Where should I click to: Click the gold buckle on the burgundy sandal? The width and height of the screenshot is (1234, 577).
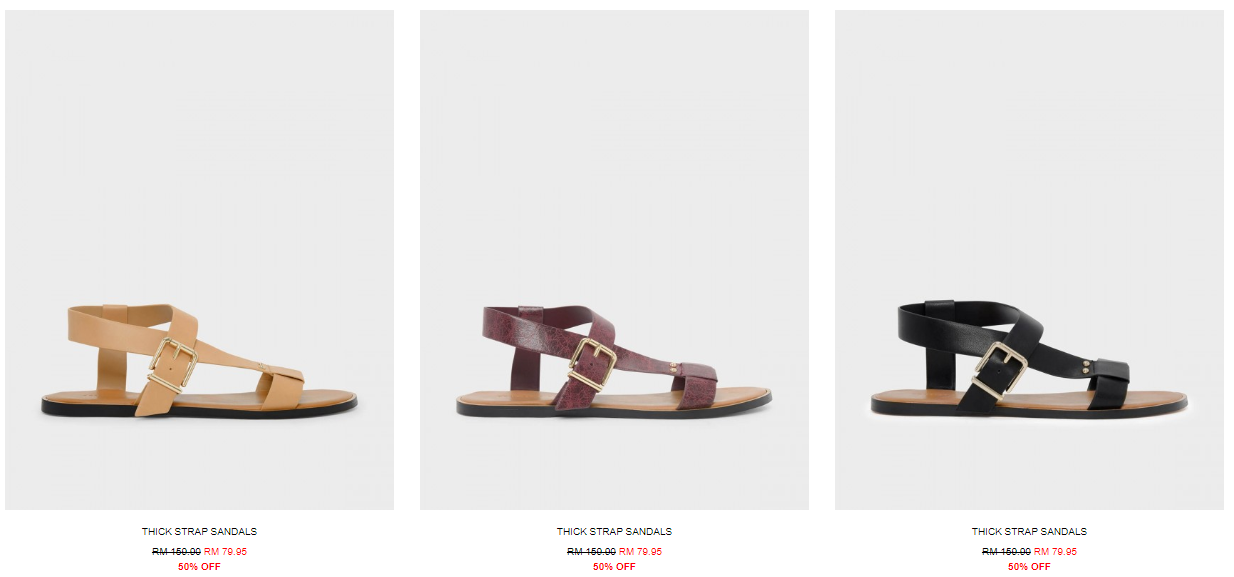591,364
